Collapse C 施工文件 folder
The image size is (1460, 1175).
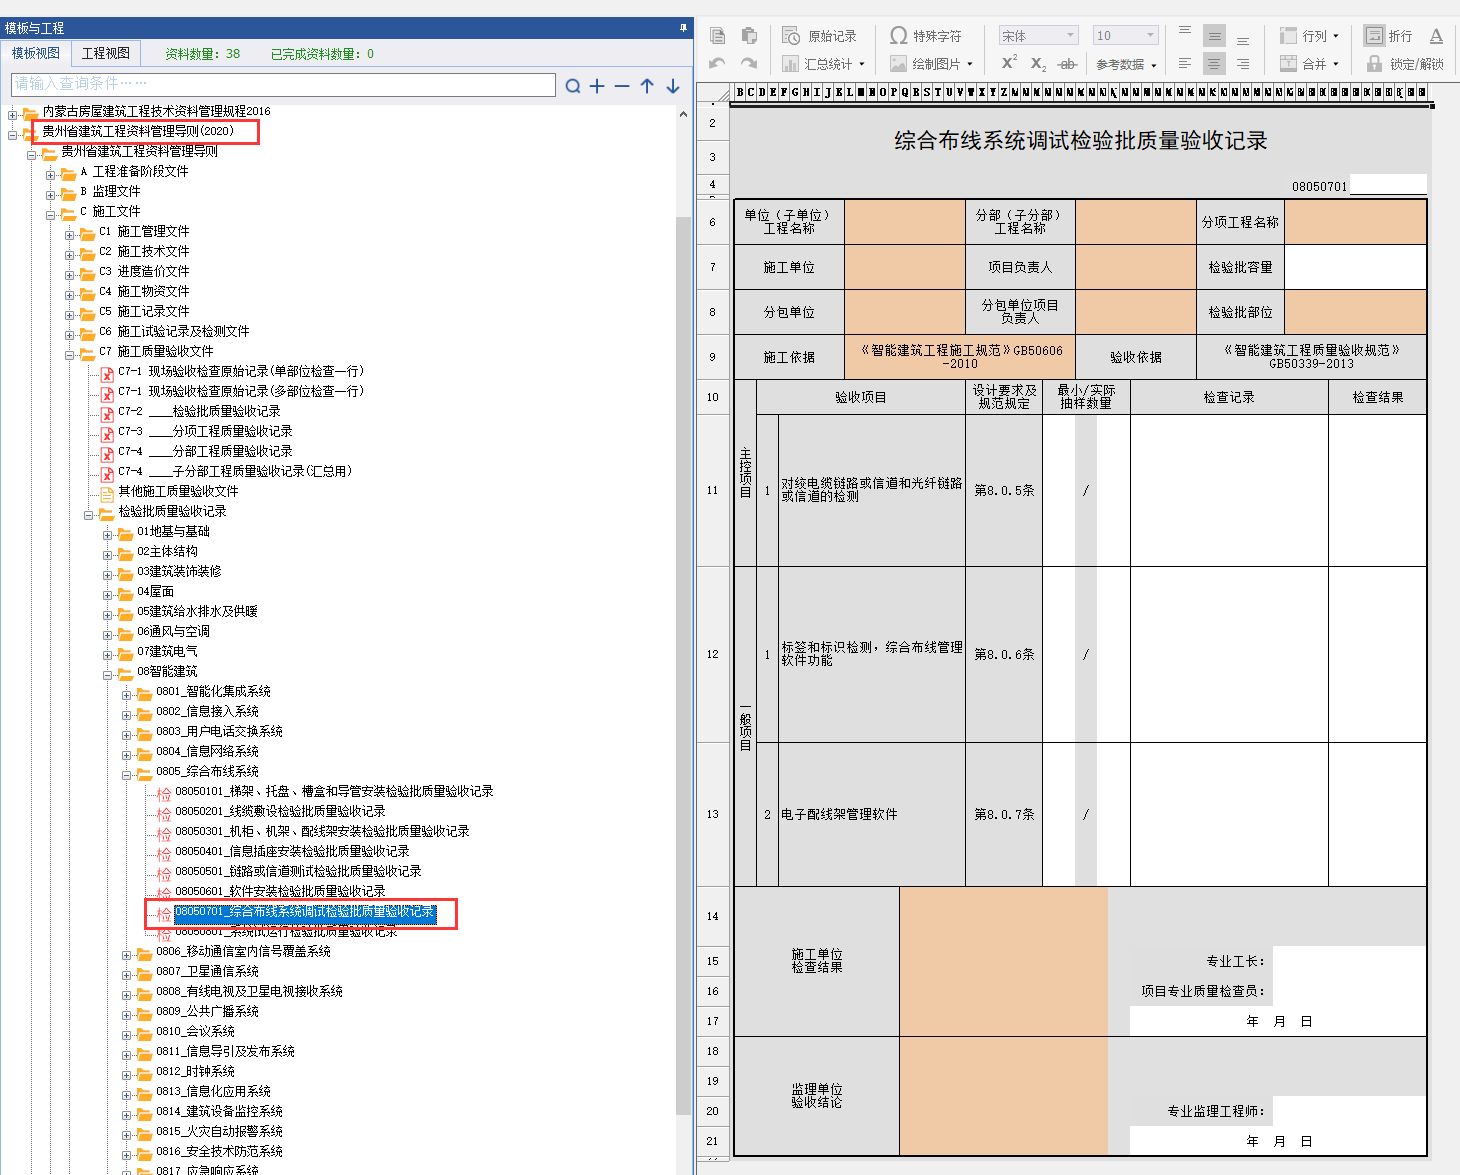click(50, 214)
